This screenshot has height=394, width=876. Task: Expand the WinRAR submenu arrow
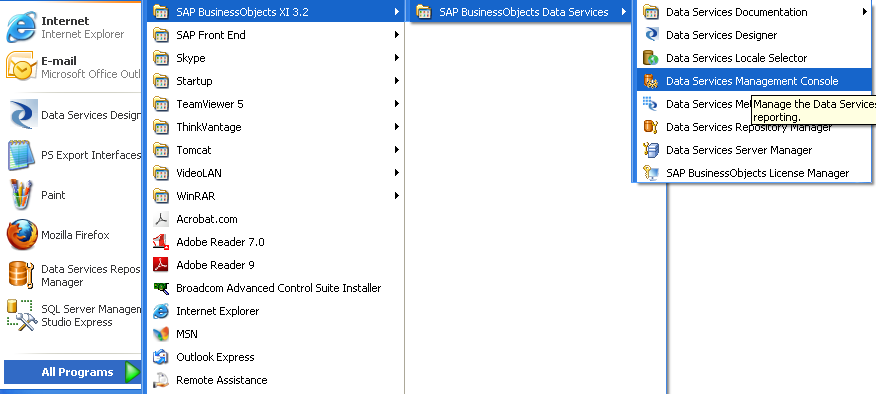pyautogui.click(x=396, y=196)
